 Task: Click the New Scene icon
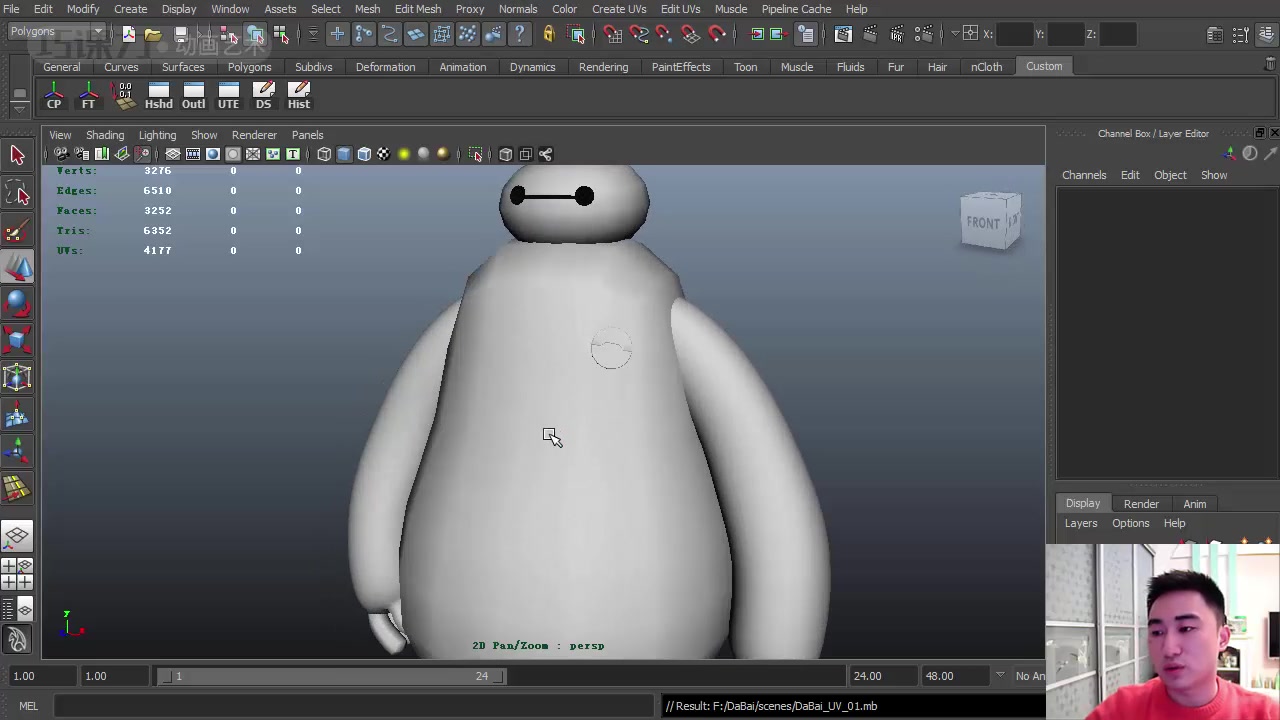click(x=129, y=35)
